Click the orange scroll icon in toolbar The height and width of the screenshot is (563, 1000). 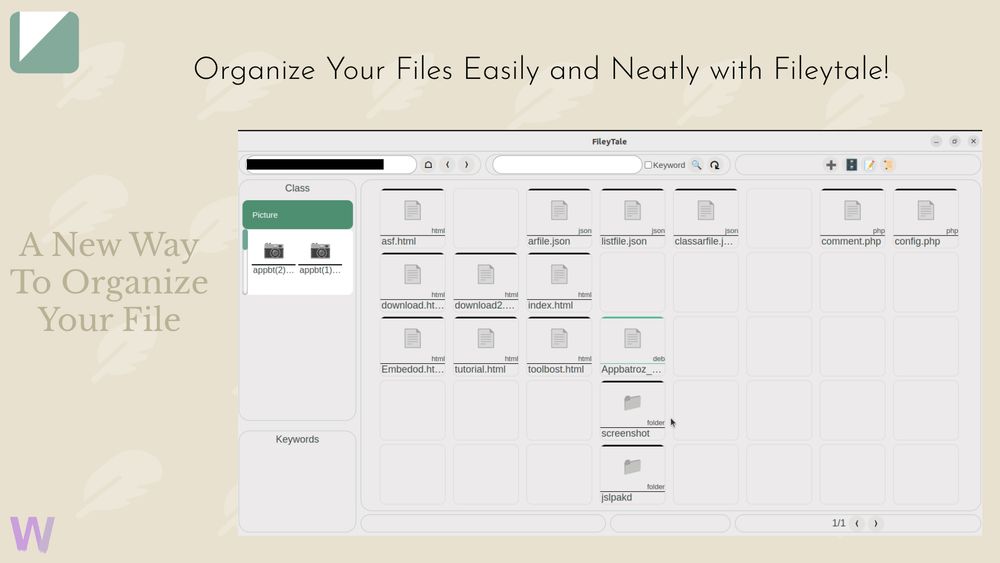click(888, 165)
